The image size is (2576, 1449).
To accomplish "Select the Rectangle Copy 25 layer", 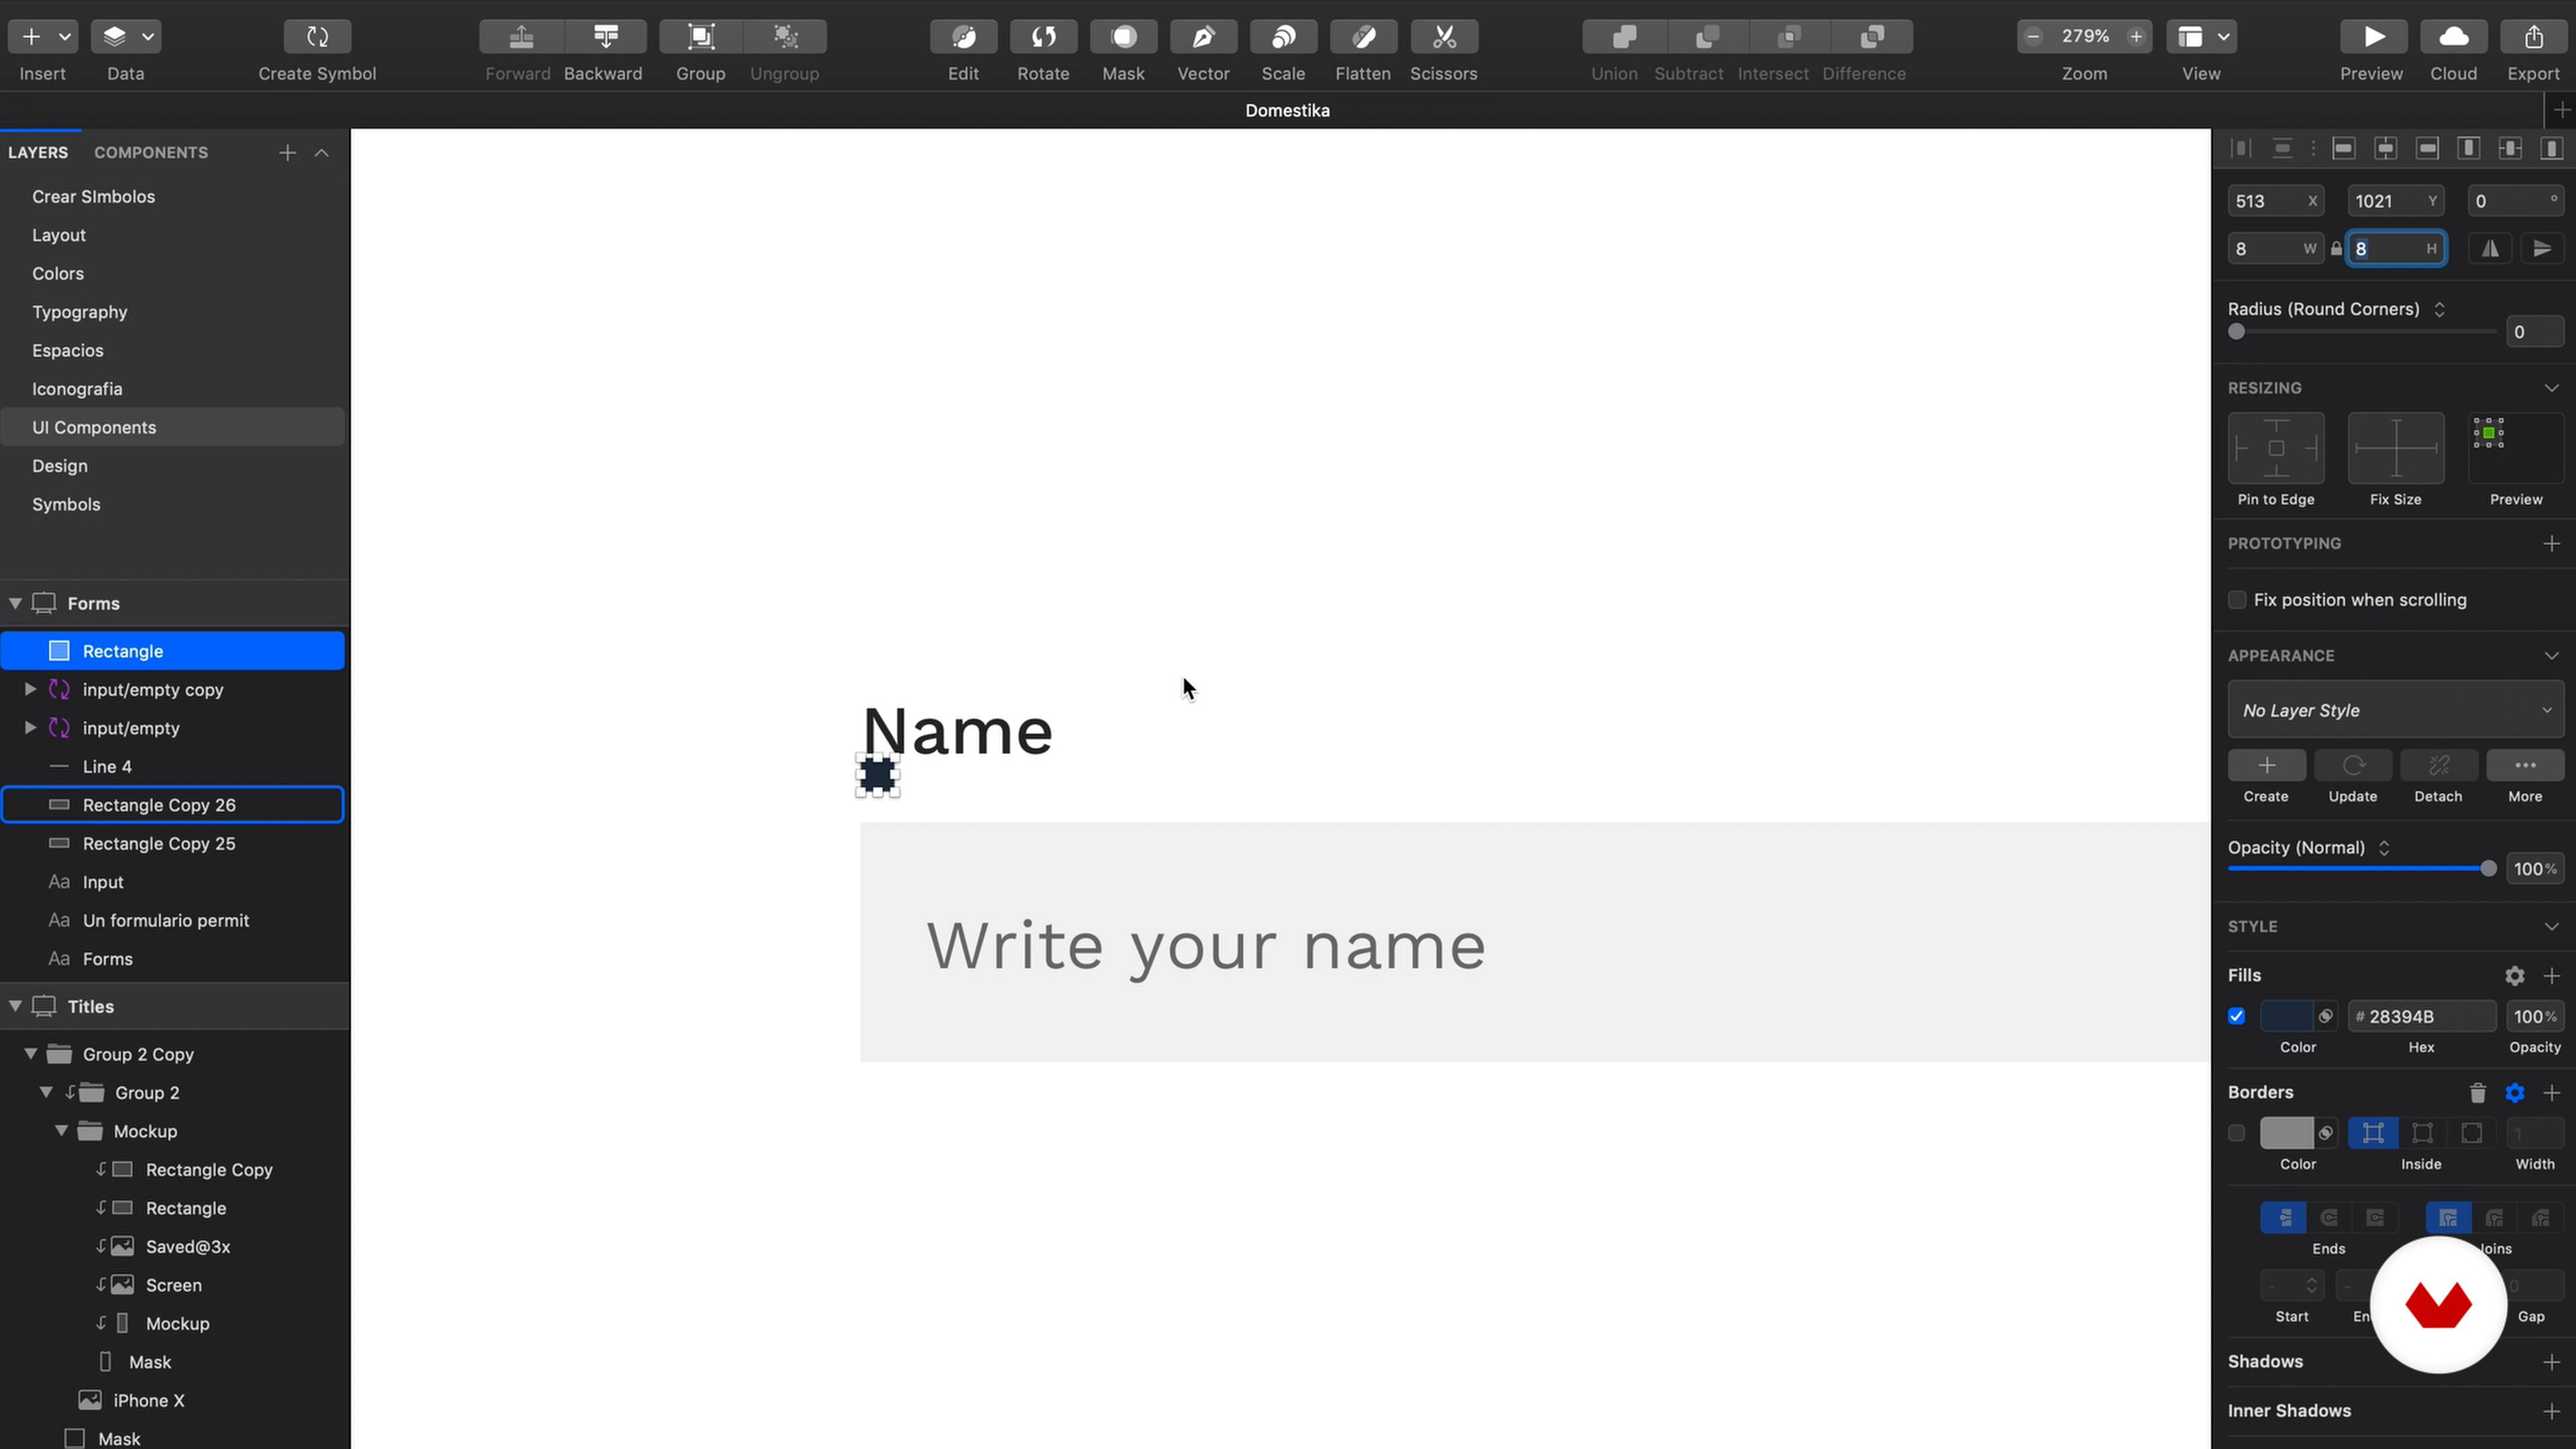I will coord(172,844).
